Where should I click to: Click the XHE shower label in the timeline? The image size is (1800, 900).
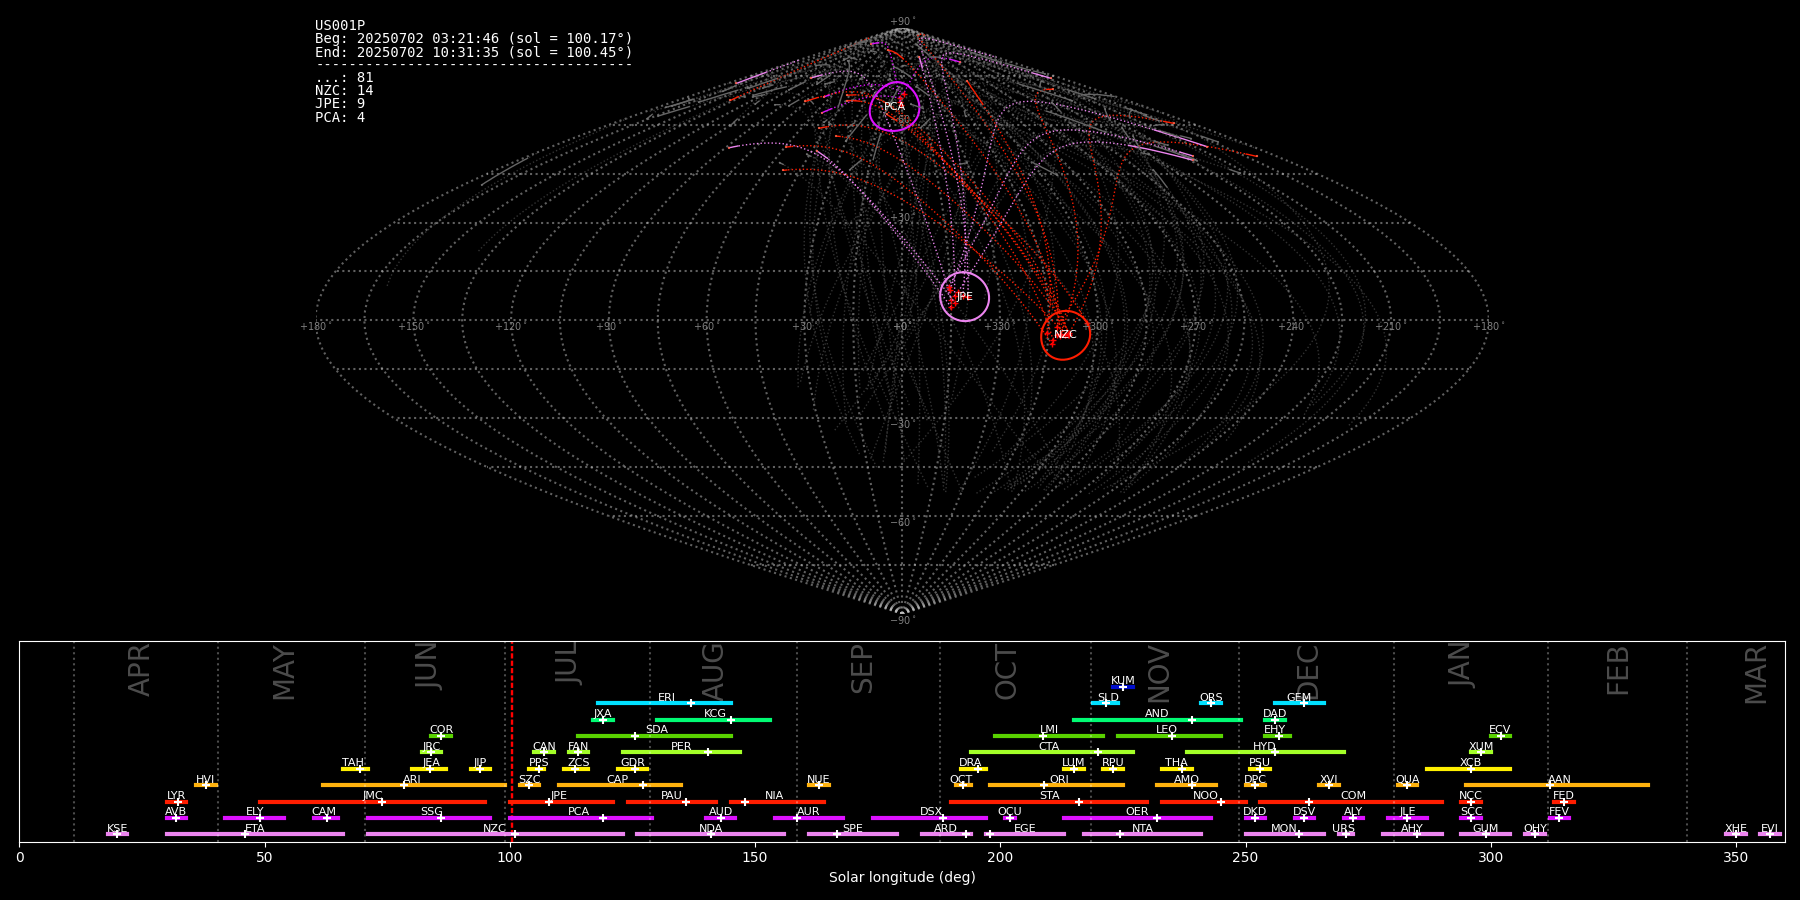pyautogui.click(x=1736, y=829)
